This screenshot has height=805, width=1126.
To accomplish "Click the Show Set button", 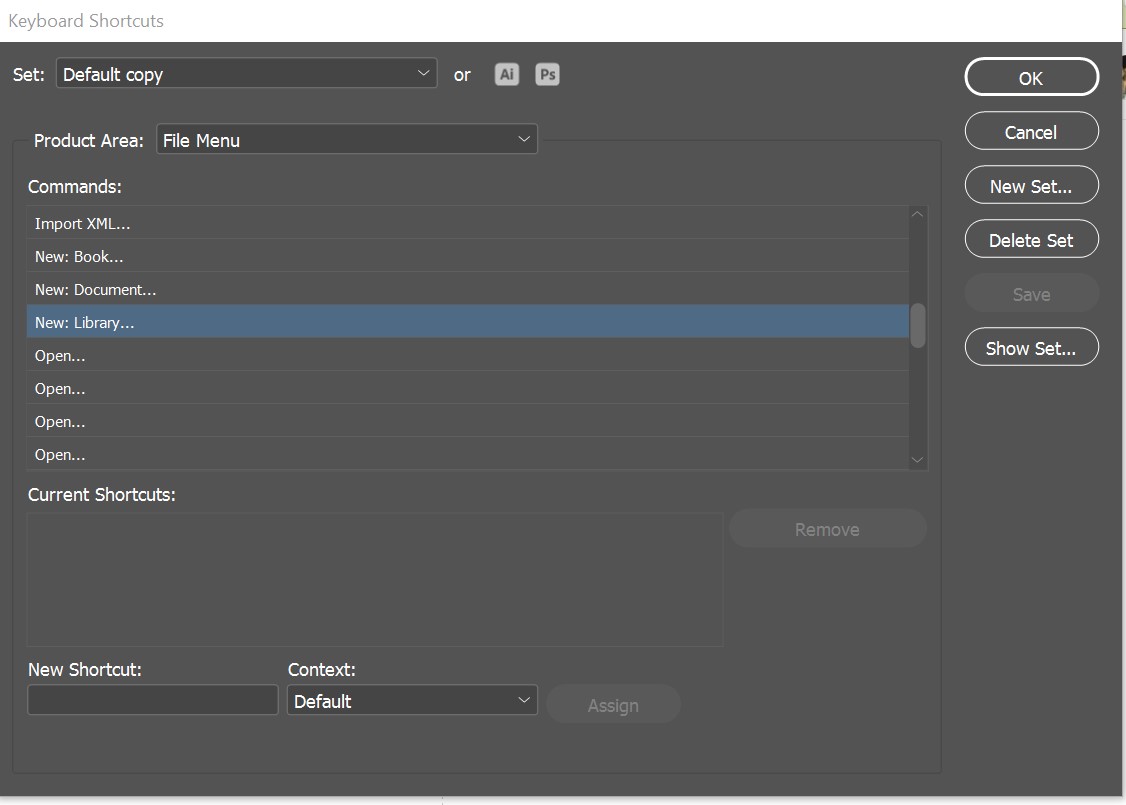I will 1031,347.
